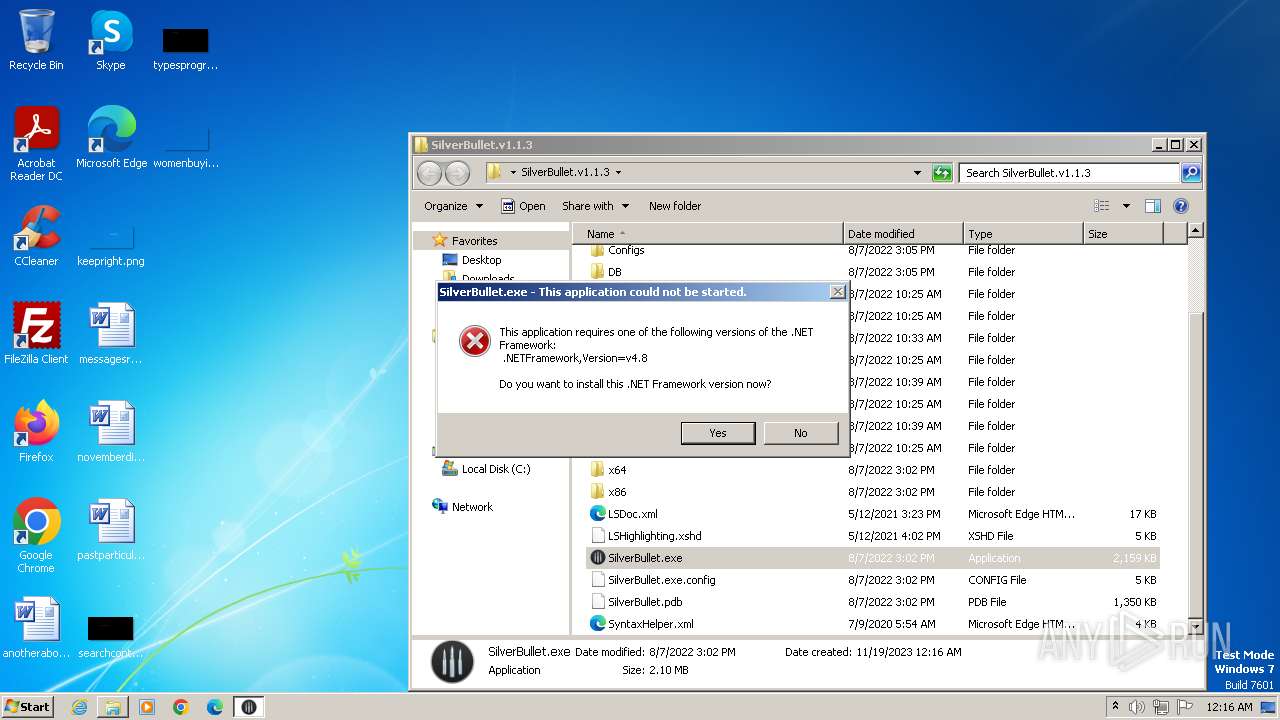Open address bar history dropdown
The width and height of the screenshot is (1280, 720).
point(917,173)
